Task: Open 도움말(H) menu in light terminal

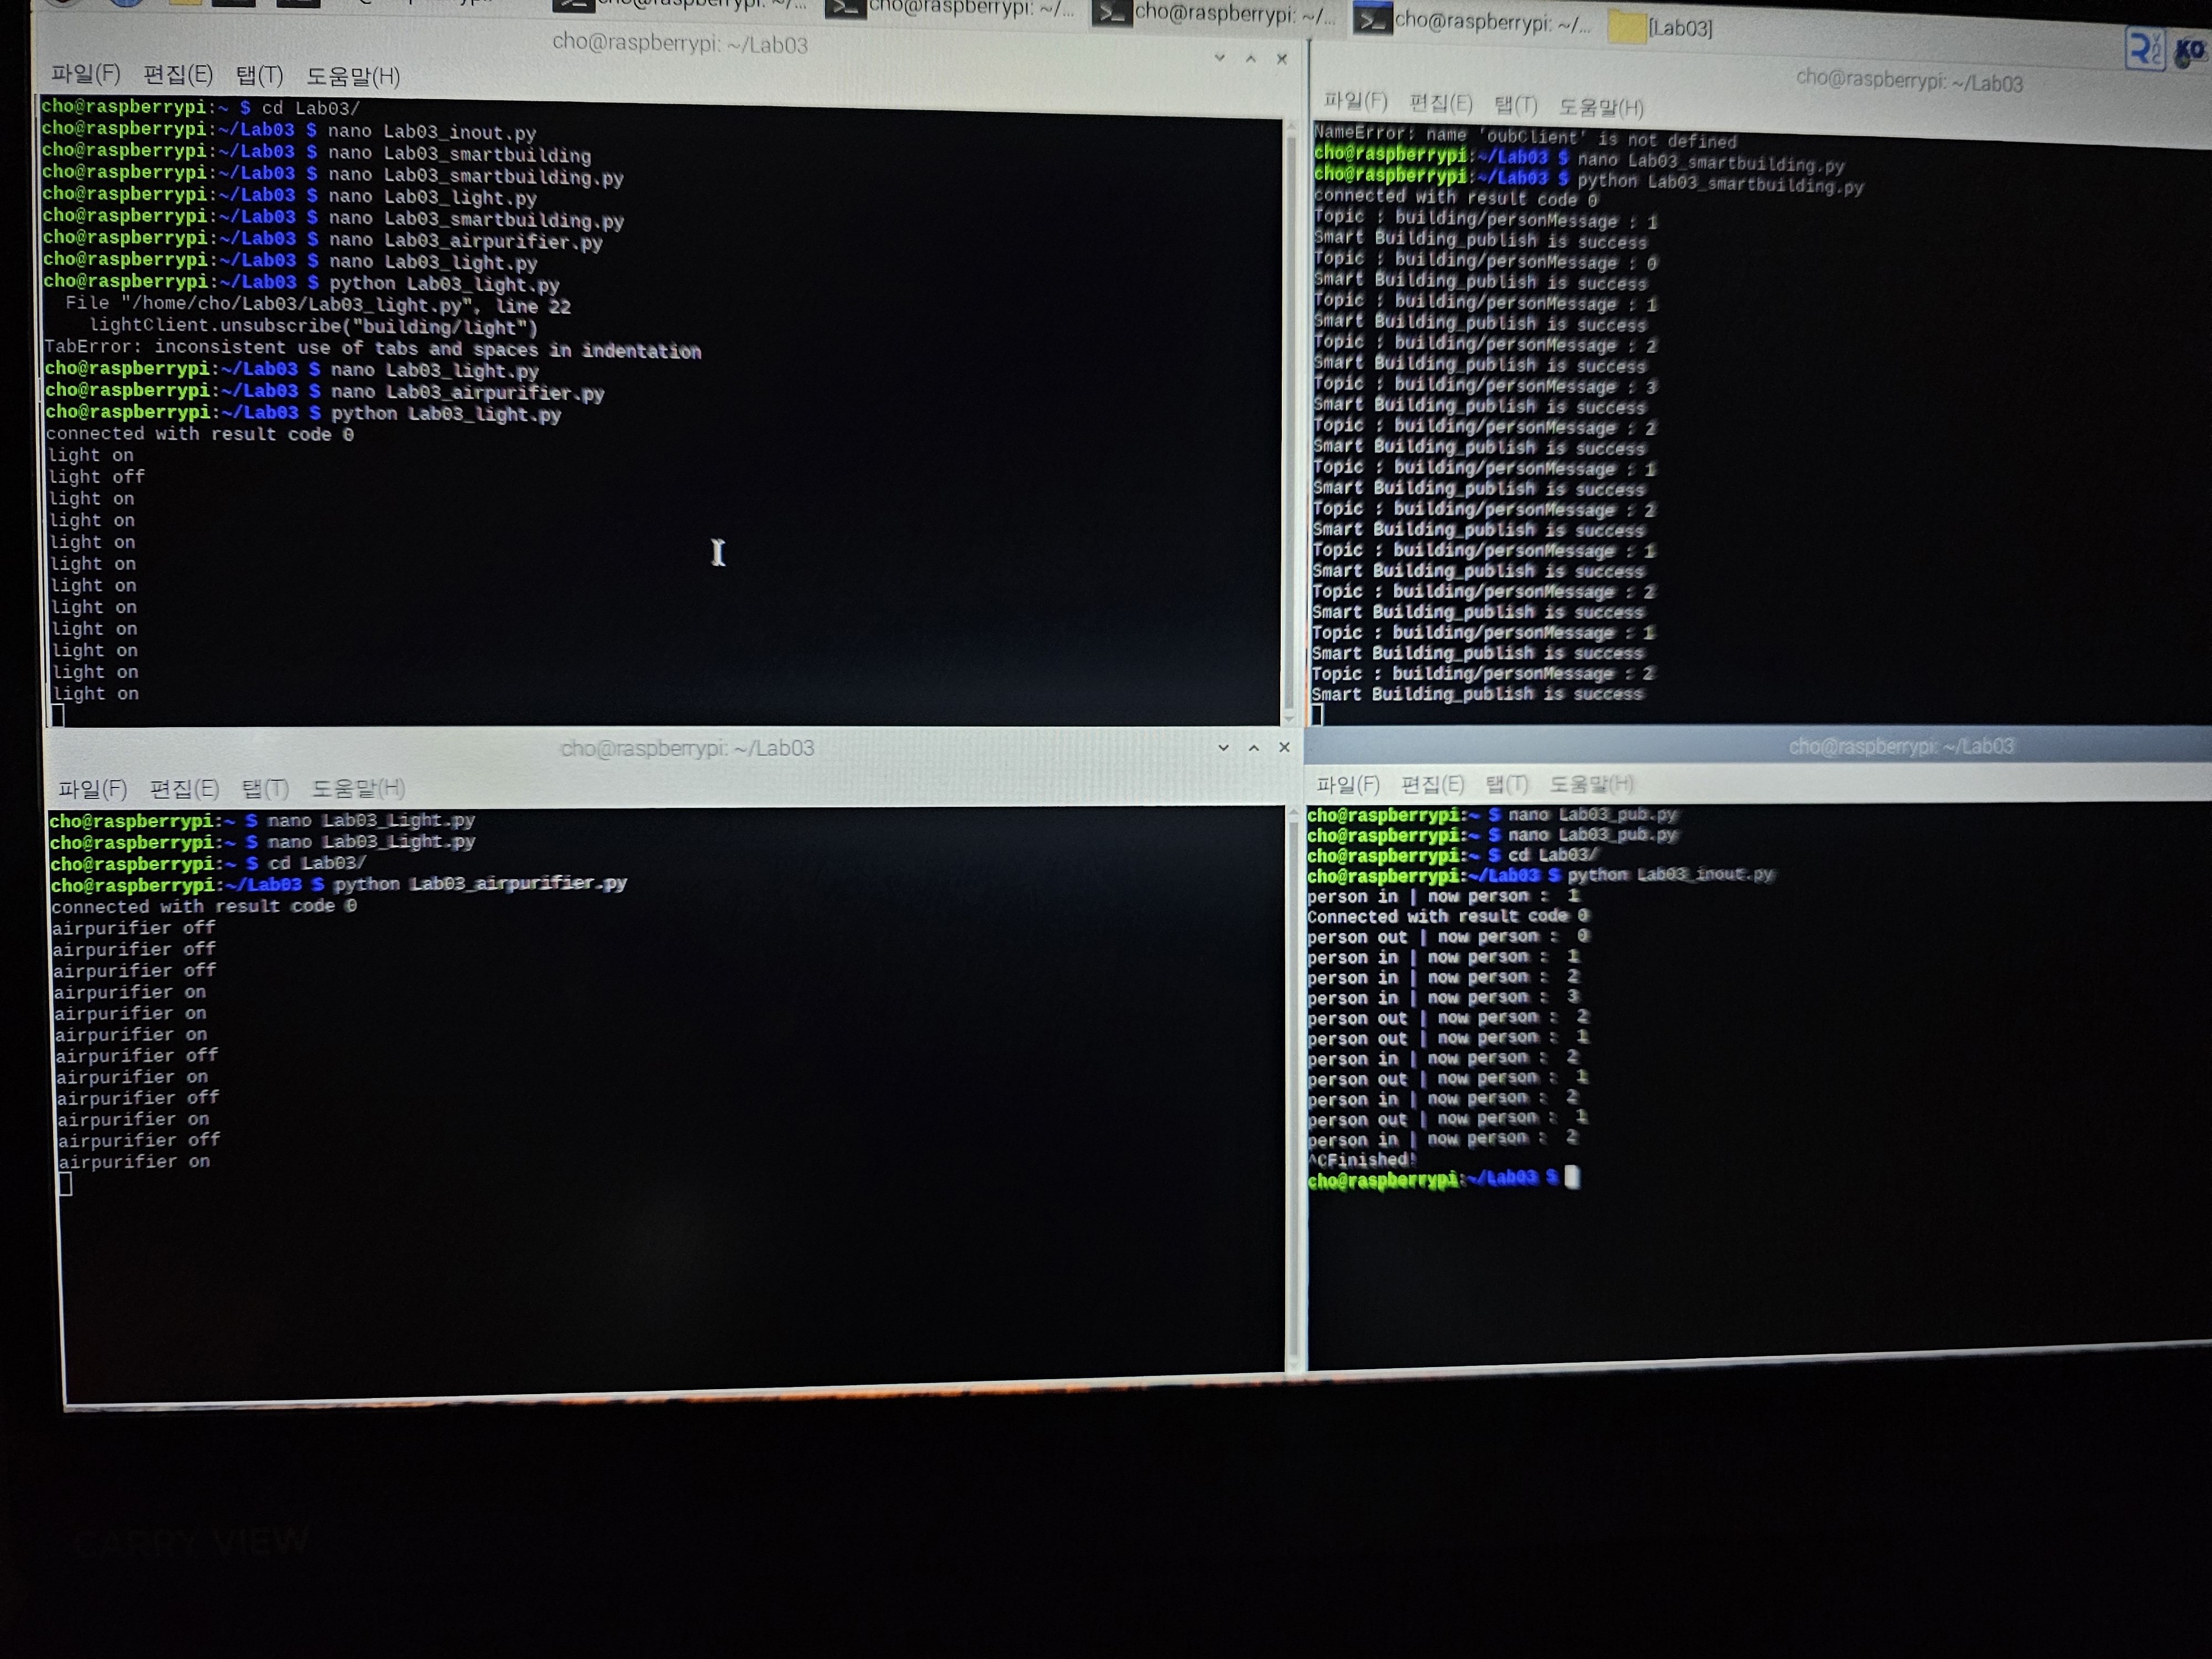Action: [x=352, y=77]
